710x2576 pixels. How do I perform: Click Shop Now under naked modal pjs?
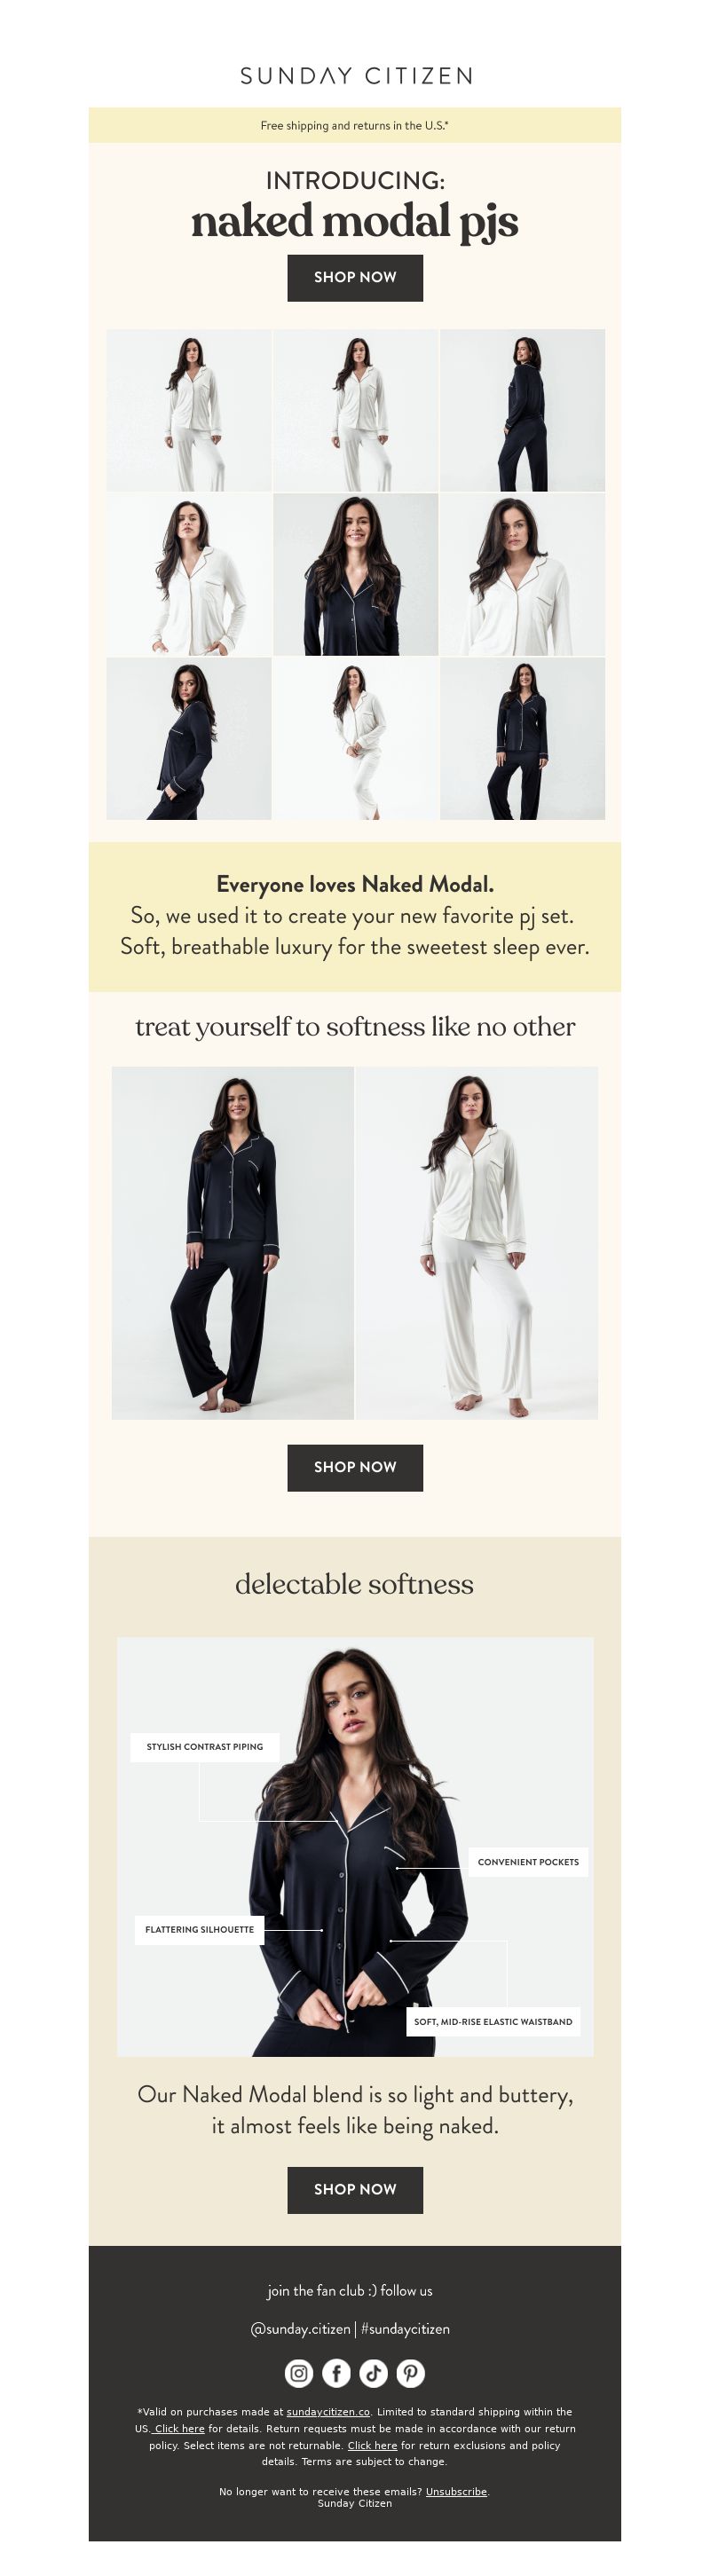pyautogui.click(x=355, y=277)
